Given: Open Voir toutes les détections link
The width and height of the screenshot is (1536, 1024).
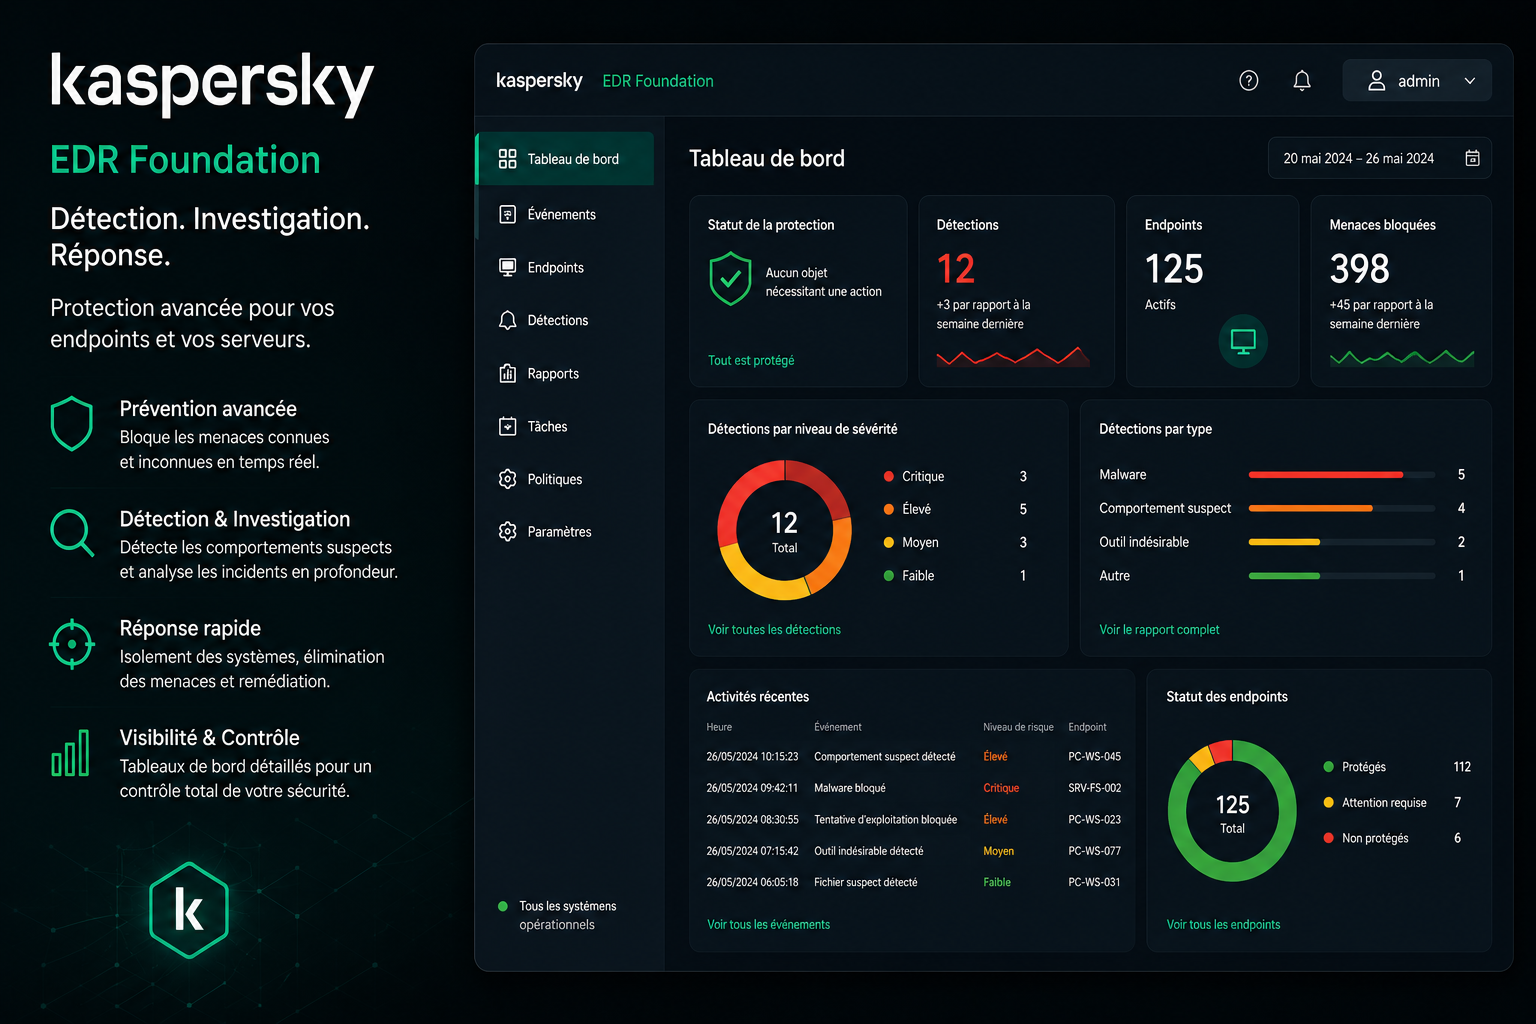Looking at the screenshot, I should tap(774, 629).
